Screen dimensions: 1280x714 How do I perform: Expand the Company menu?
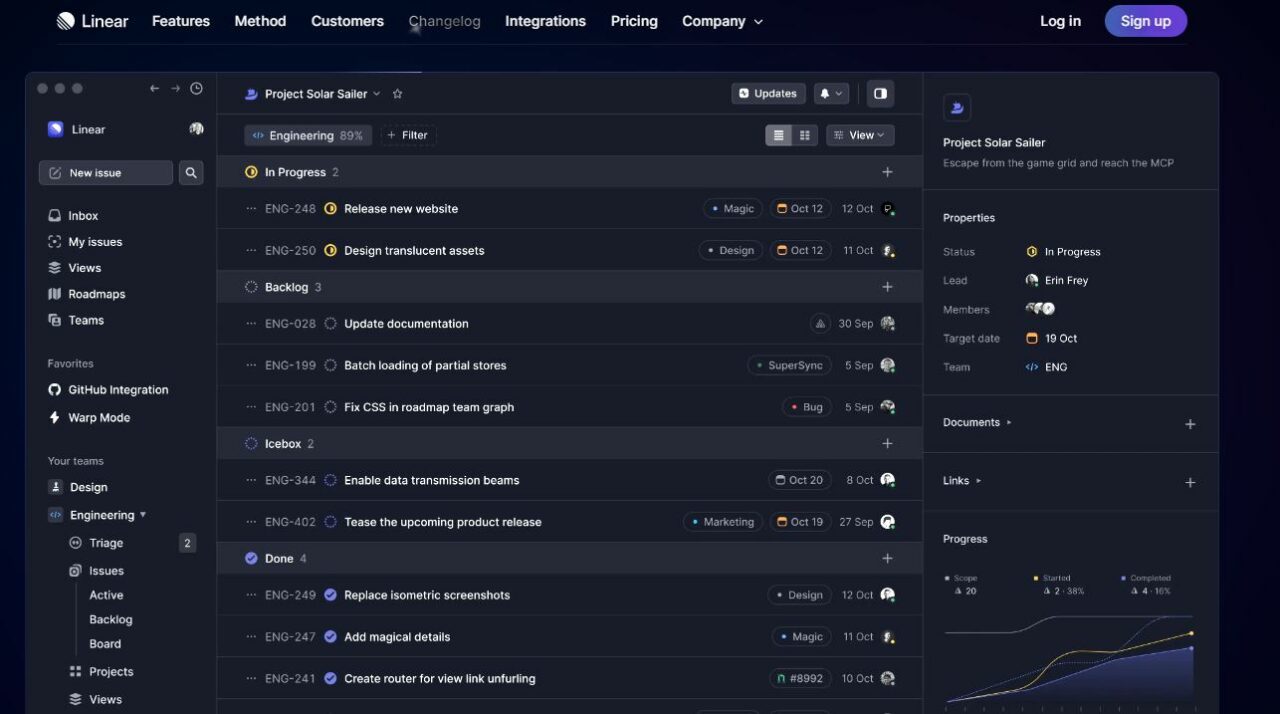[722, 21]
